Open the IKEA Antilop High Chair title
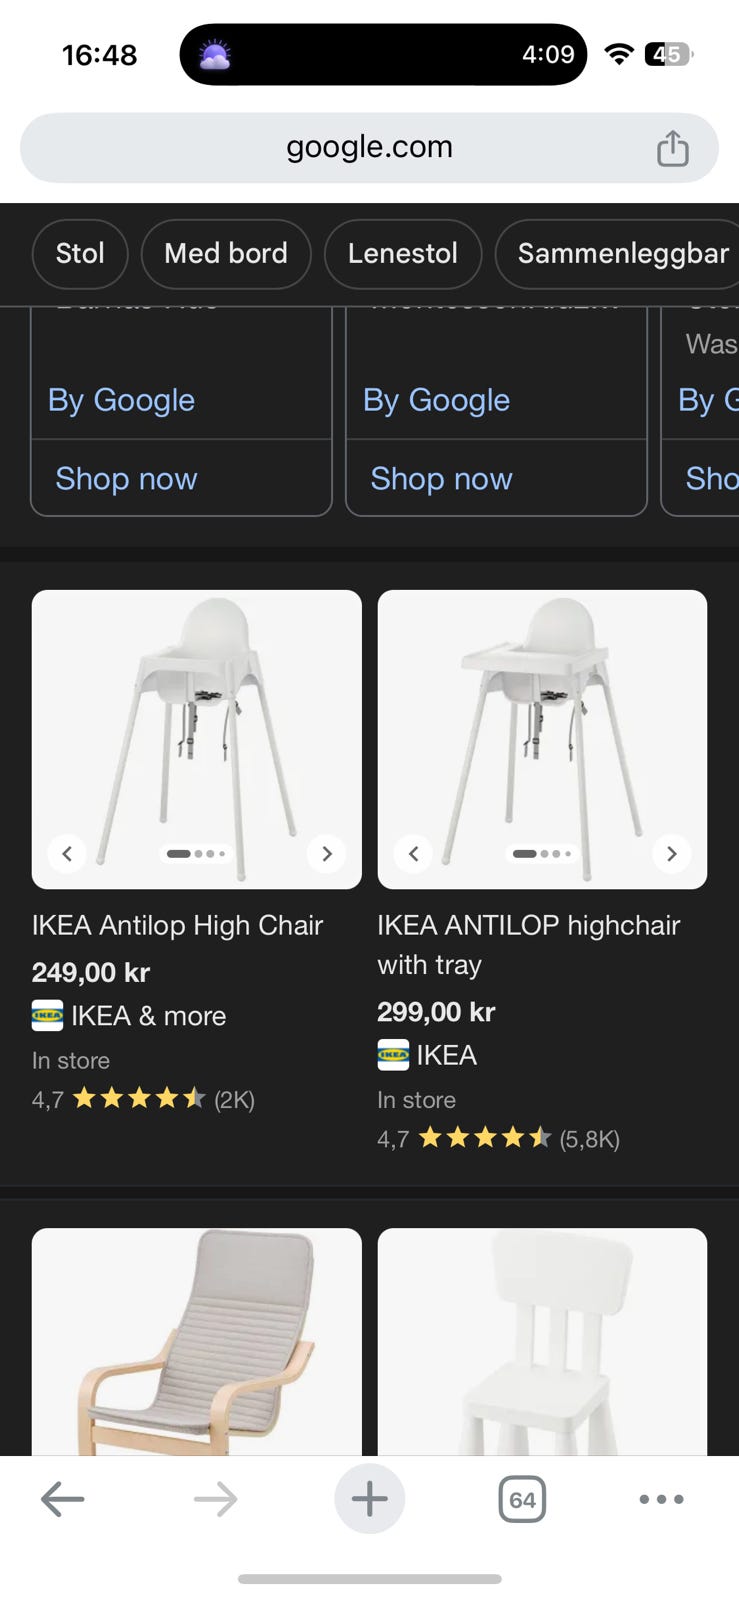The width and height of the screenshot is (739, 1600). (177, 926)
